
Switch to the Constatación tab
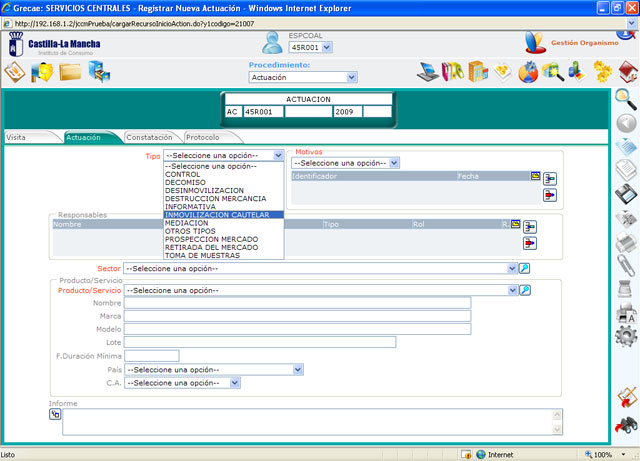tap(150, 137)
